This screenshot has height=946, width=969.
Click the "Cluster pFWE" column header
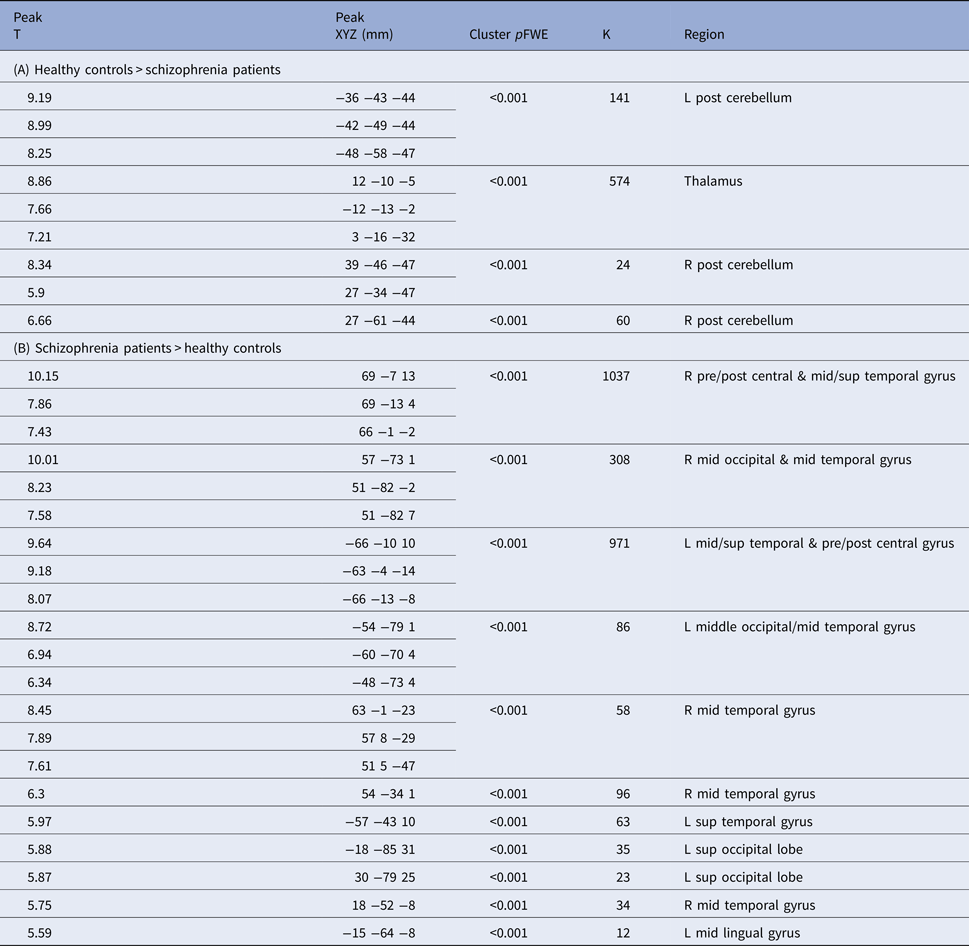coord(508,35)
